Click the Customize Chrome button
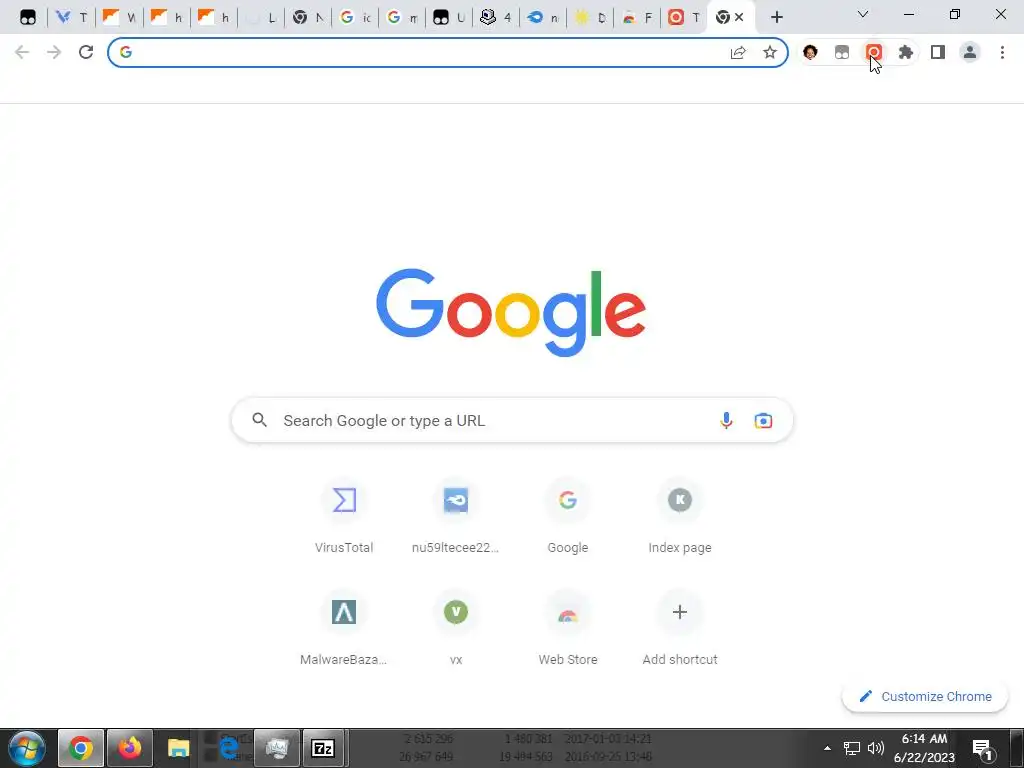Image resolution: width=1024 pixels, height=768 pixels. [925, 696]
